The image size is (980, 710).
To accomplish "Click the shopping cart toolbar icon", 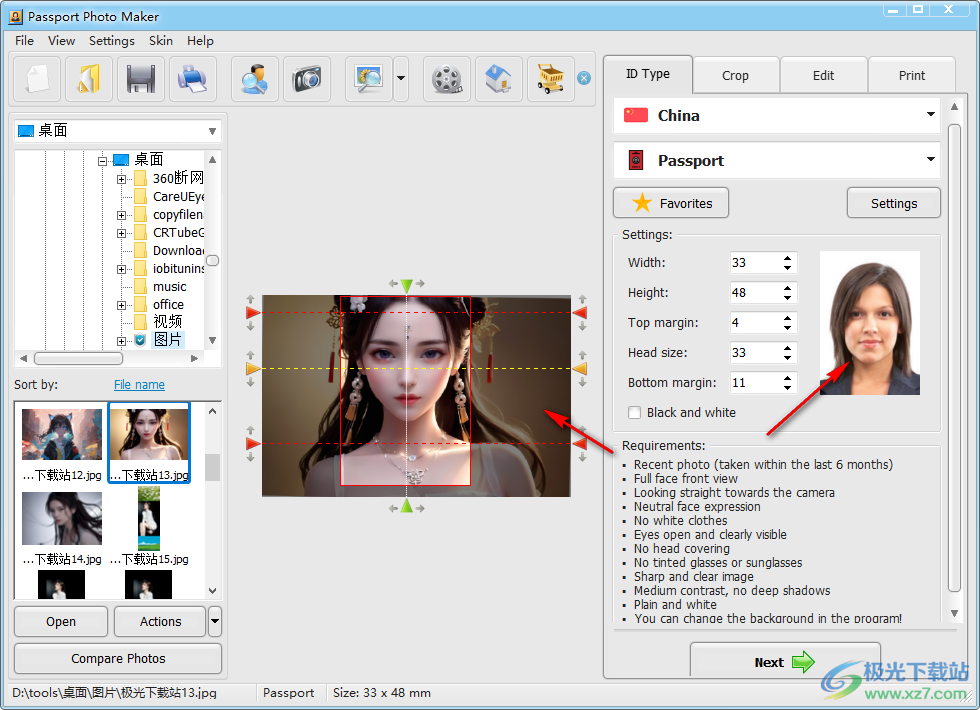I will tap(551, 79).
